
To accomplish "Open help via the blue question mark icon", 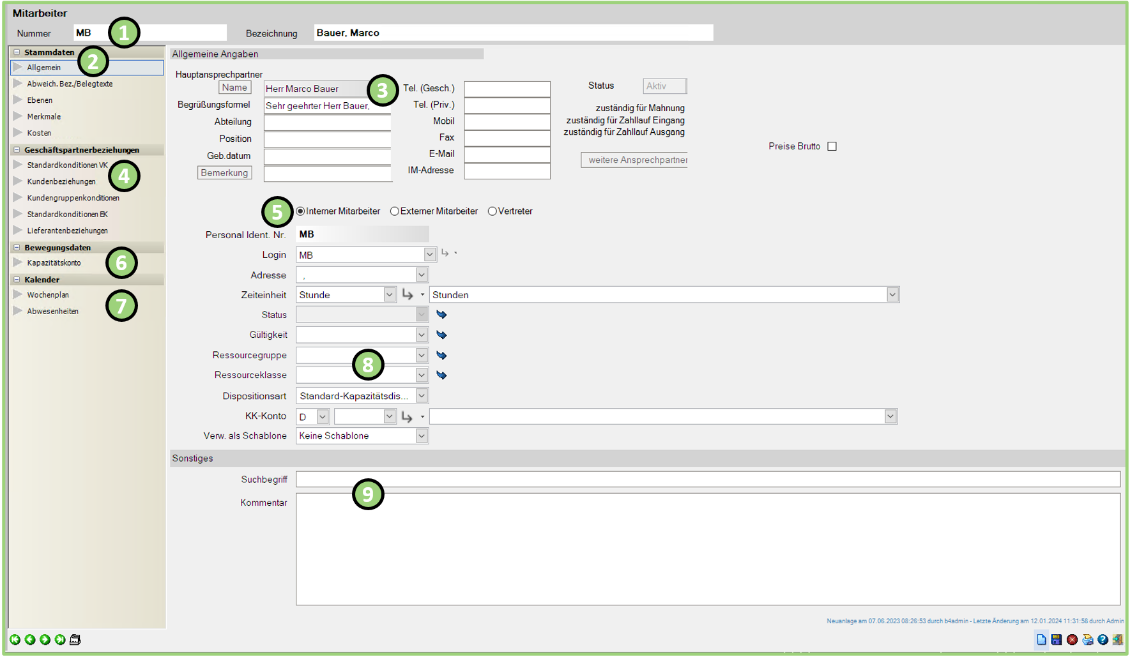I will (x=1102, y=640).
